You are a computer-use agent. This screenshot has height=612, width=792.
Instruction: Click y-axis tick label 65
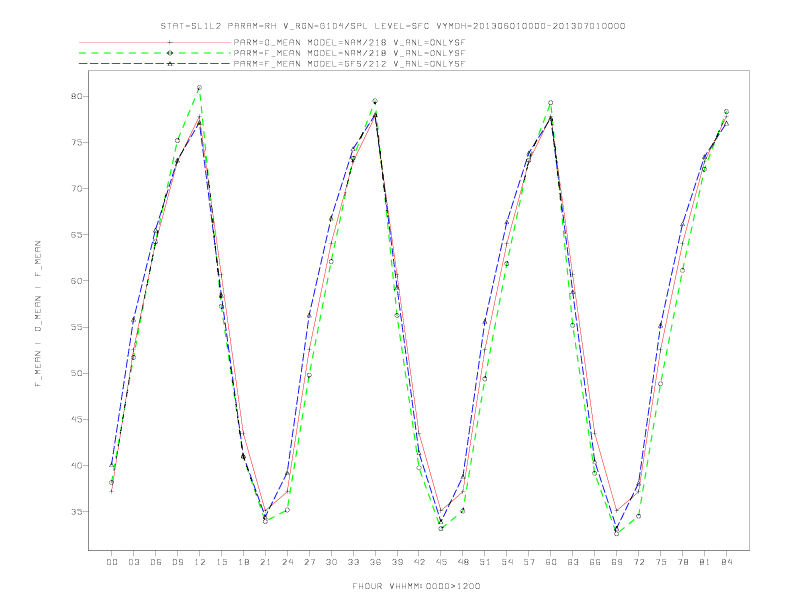coord(76,234)
